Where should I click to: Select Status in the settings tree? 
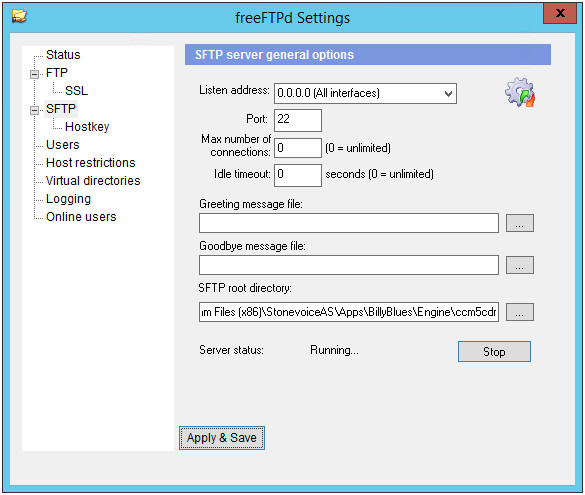(63, 55)
